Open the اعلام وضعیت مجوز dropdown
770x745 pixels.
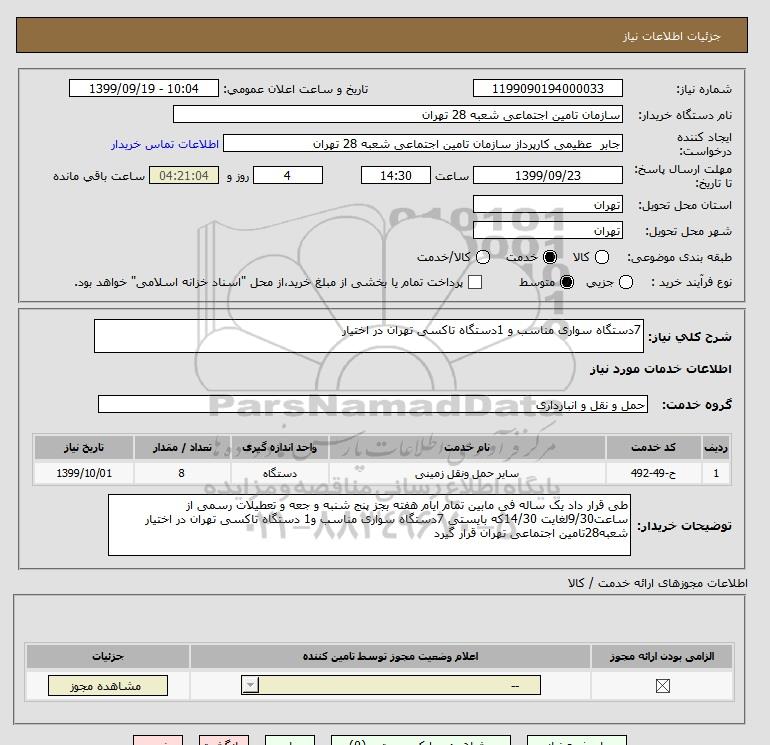coord(391,686)
